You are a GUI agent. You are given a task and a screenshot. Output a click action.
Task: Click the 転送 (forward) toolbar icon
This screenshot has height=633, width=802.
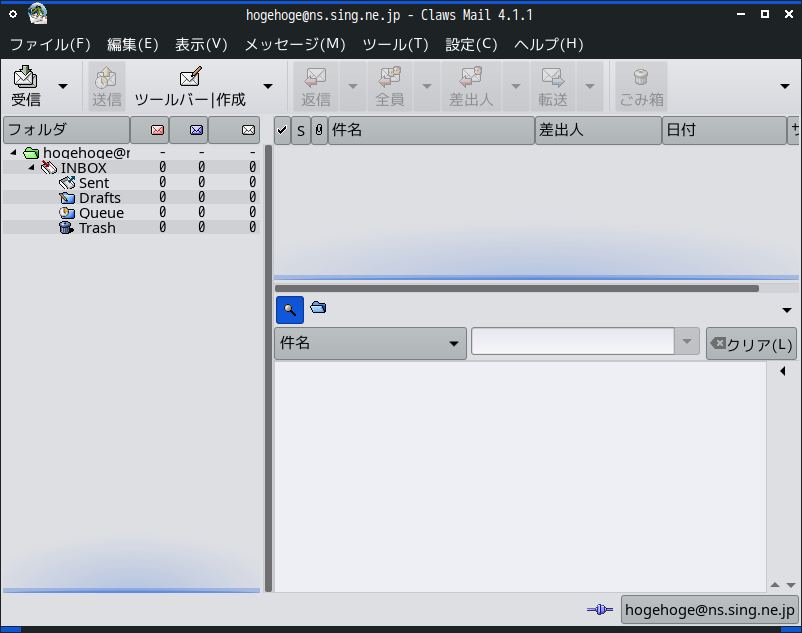(553, 86)
